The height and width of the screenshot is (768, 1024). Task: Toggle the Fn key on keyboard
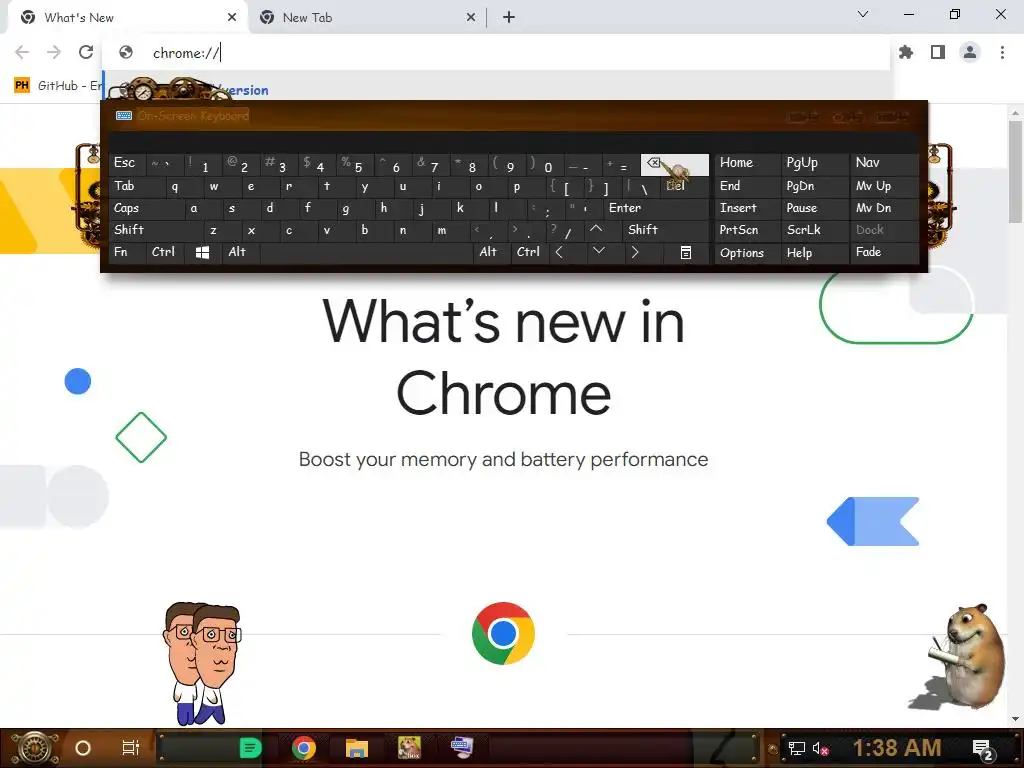coord(127,252)
